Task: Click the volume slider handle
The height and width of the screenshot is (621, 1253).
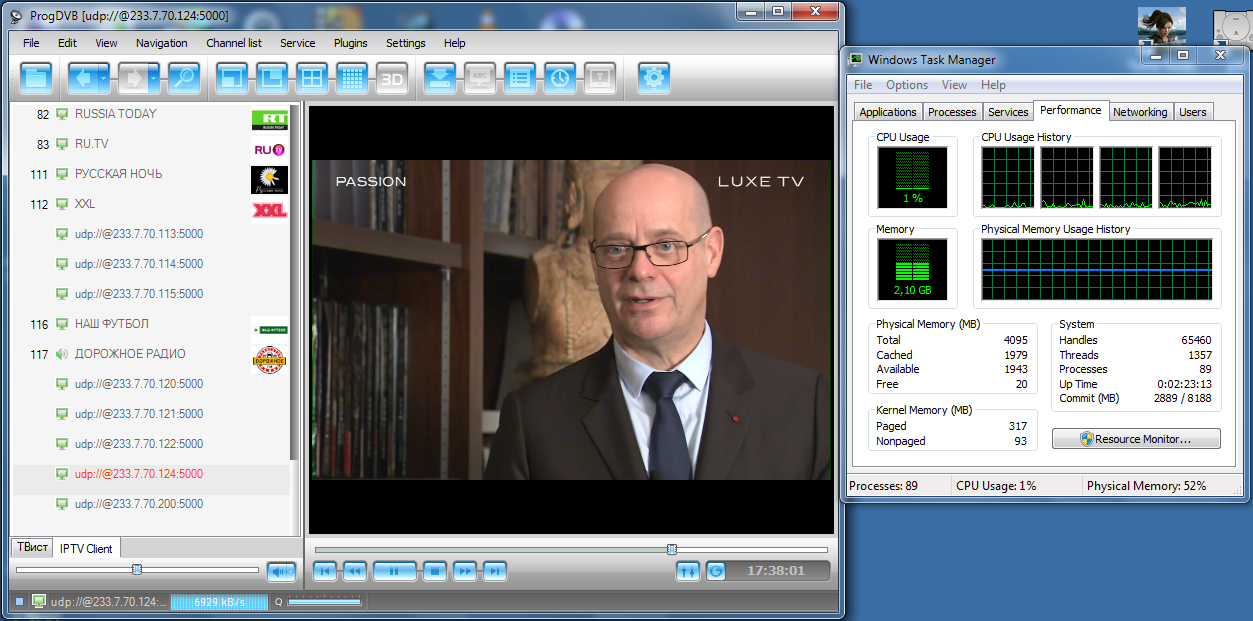Action: (137, 569)
